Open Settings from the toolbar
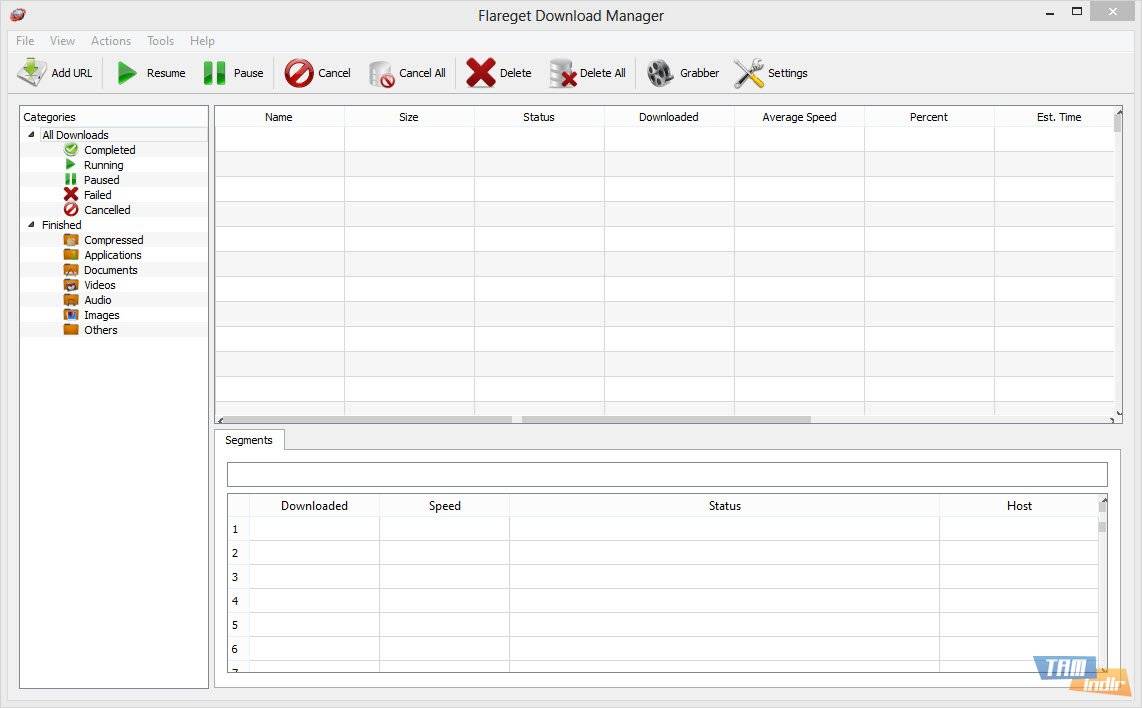1142x708 pixels. 749,73
